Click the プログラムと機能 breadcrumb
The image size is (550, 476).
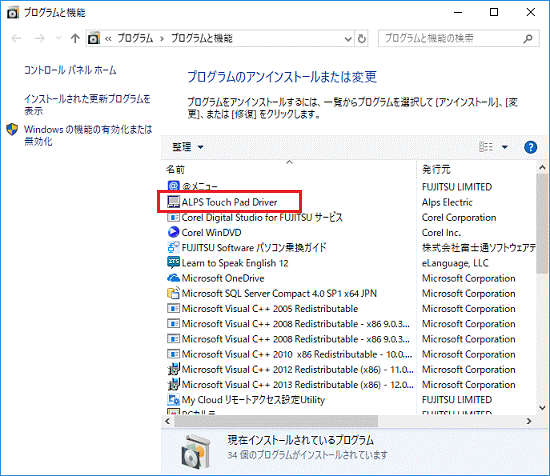[202, 38]
